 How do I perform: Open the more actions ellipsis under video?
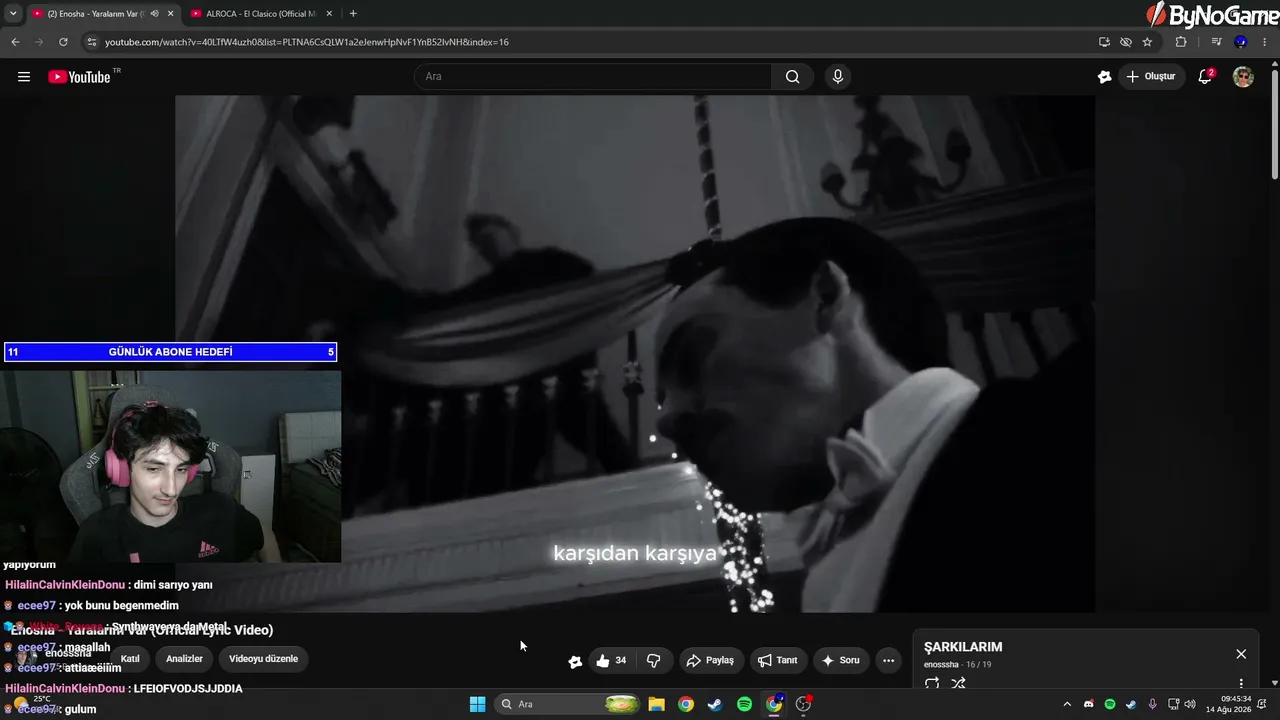(888, 660)
